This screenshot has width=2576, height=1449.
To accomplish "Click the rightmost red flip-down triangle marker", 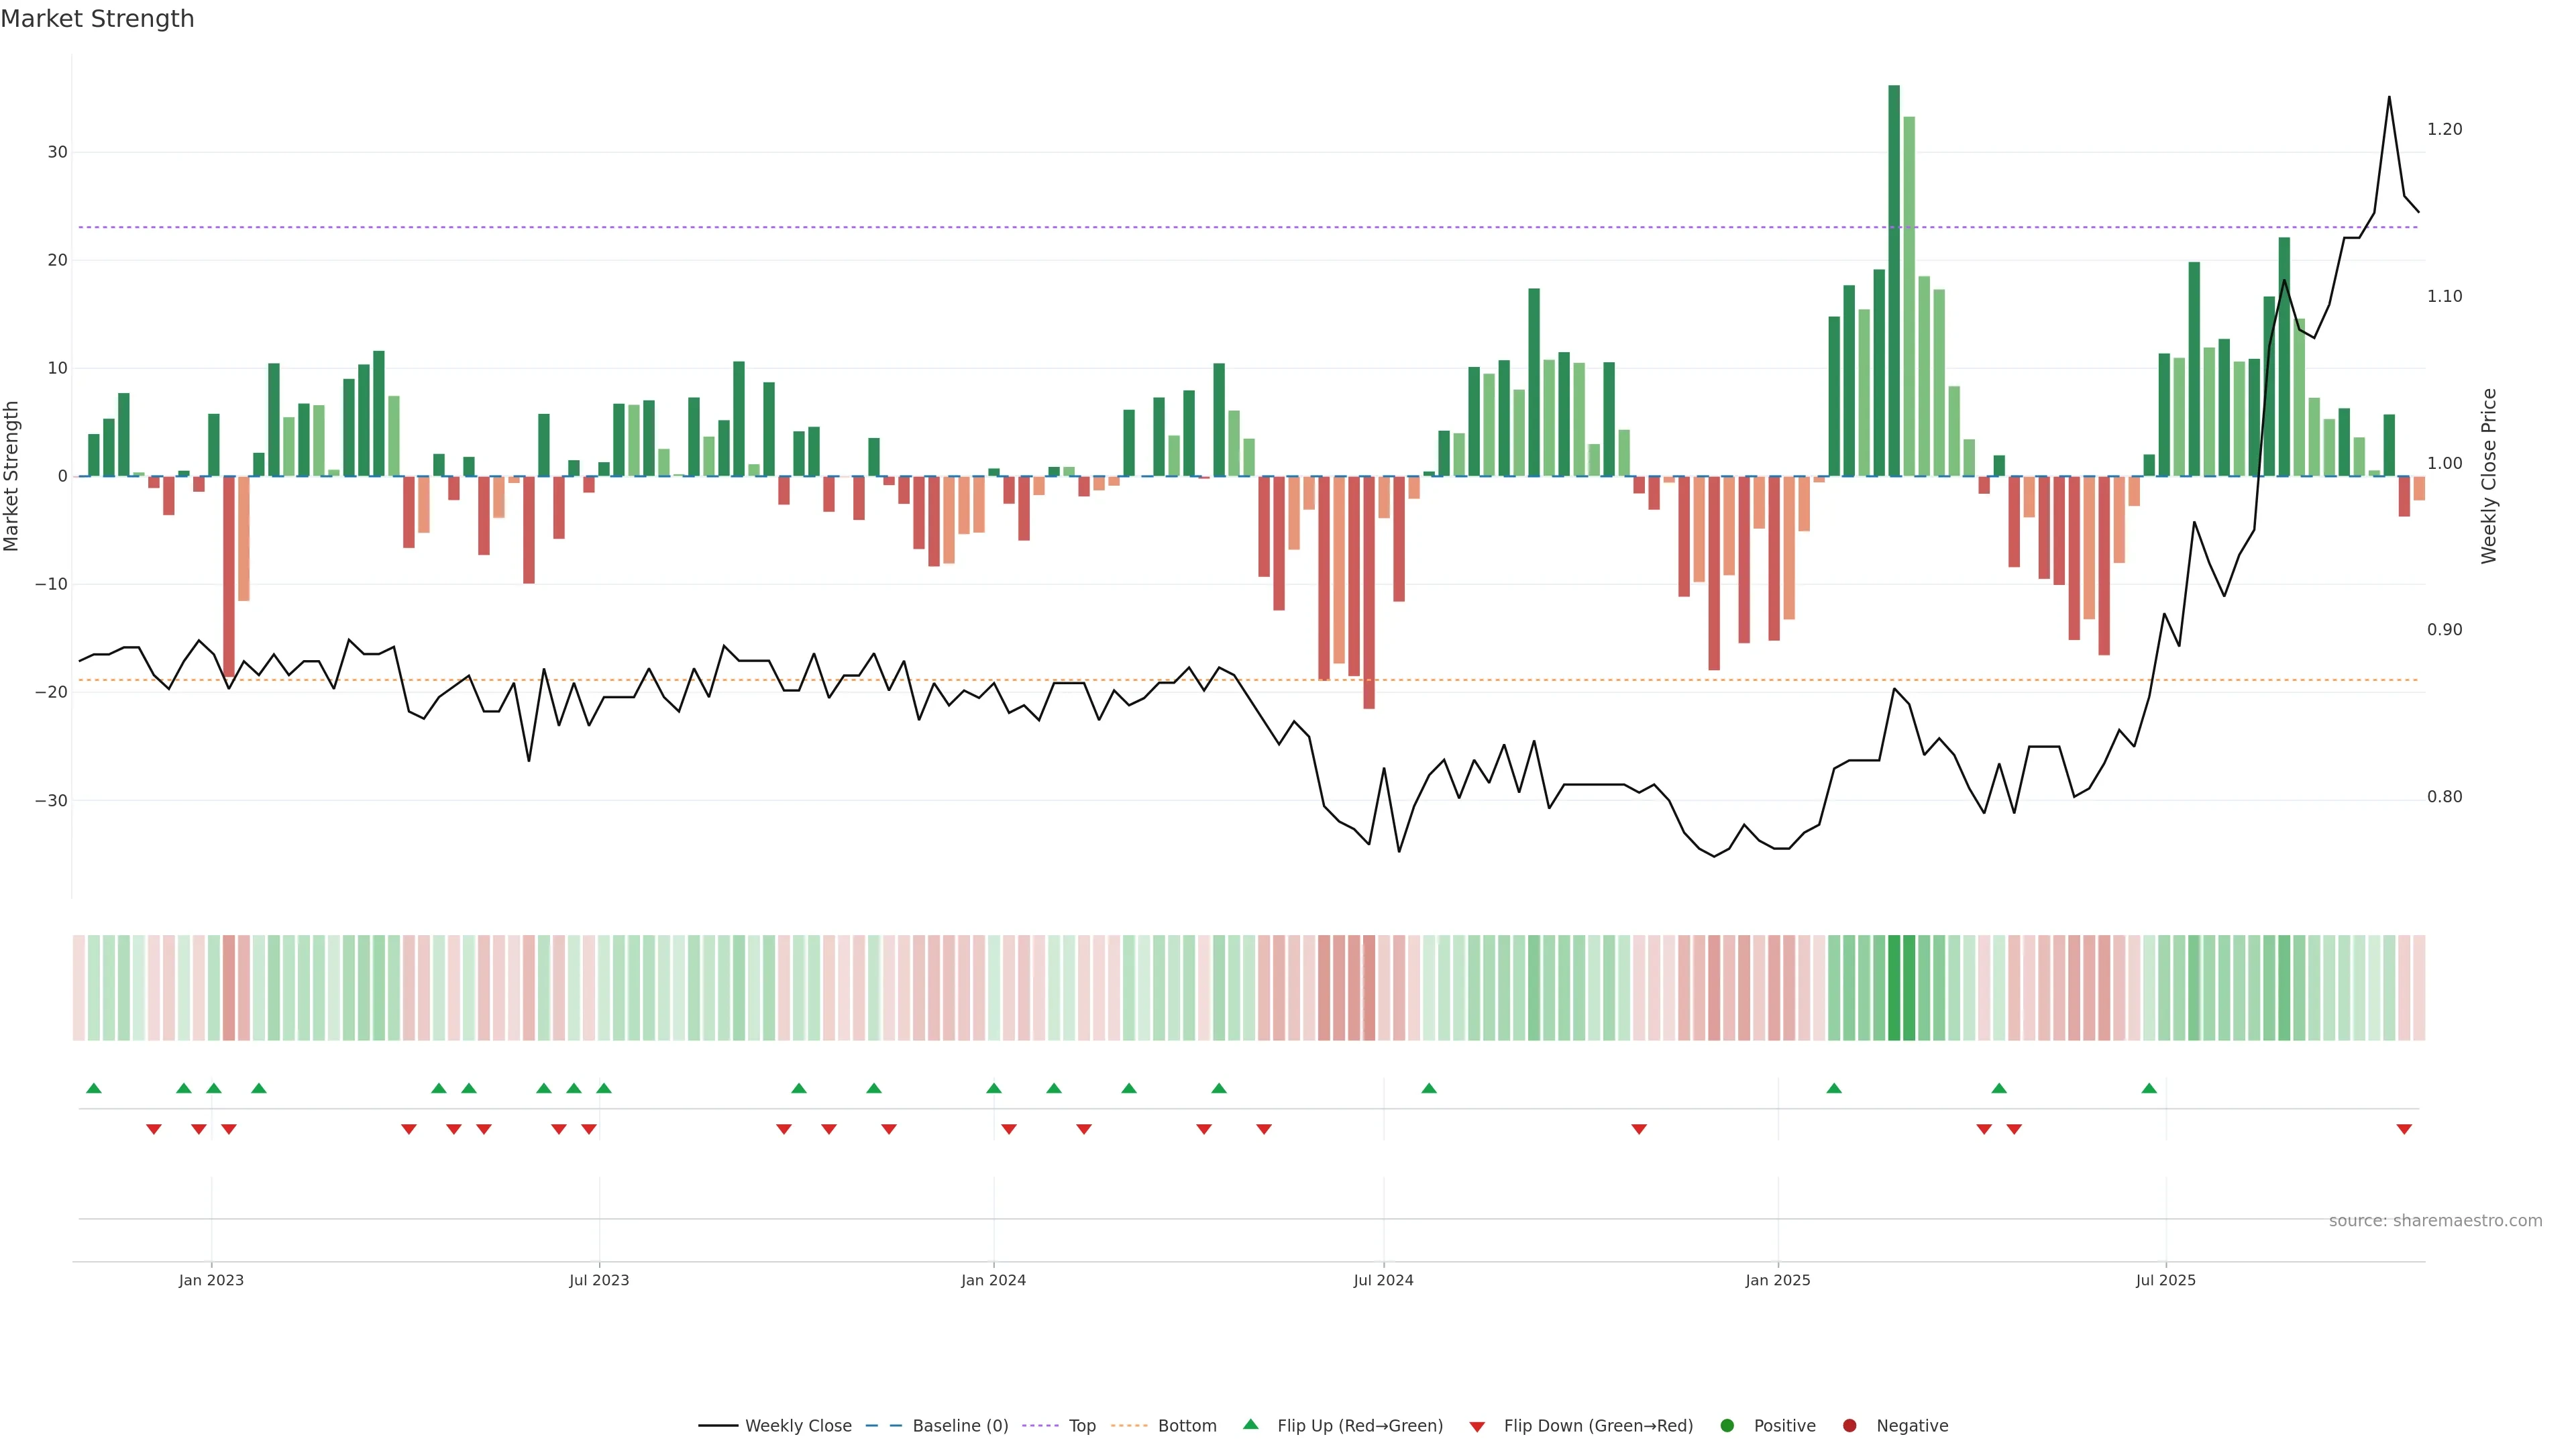I will pos(2404,1129).
